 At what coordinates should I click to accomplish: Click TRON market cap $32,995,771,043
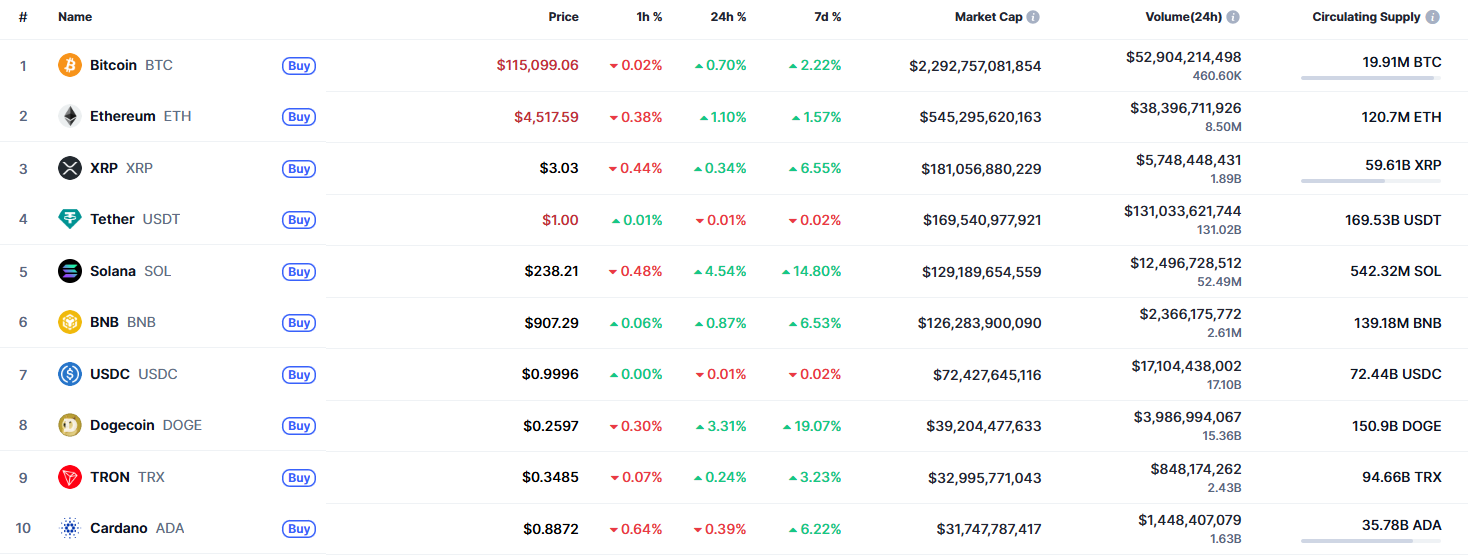coord(985,478)
